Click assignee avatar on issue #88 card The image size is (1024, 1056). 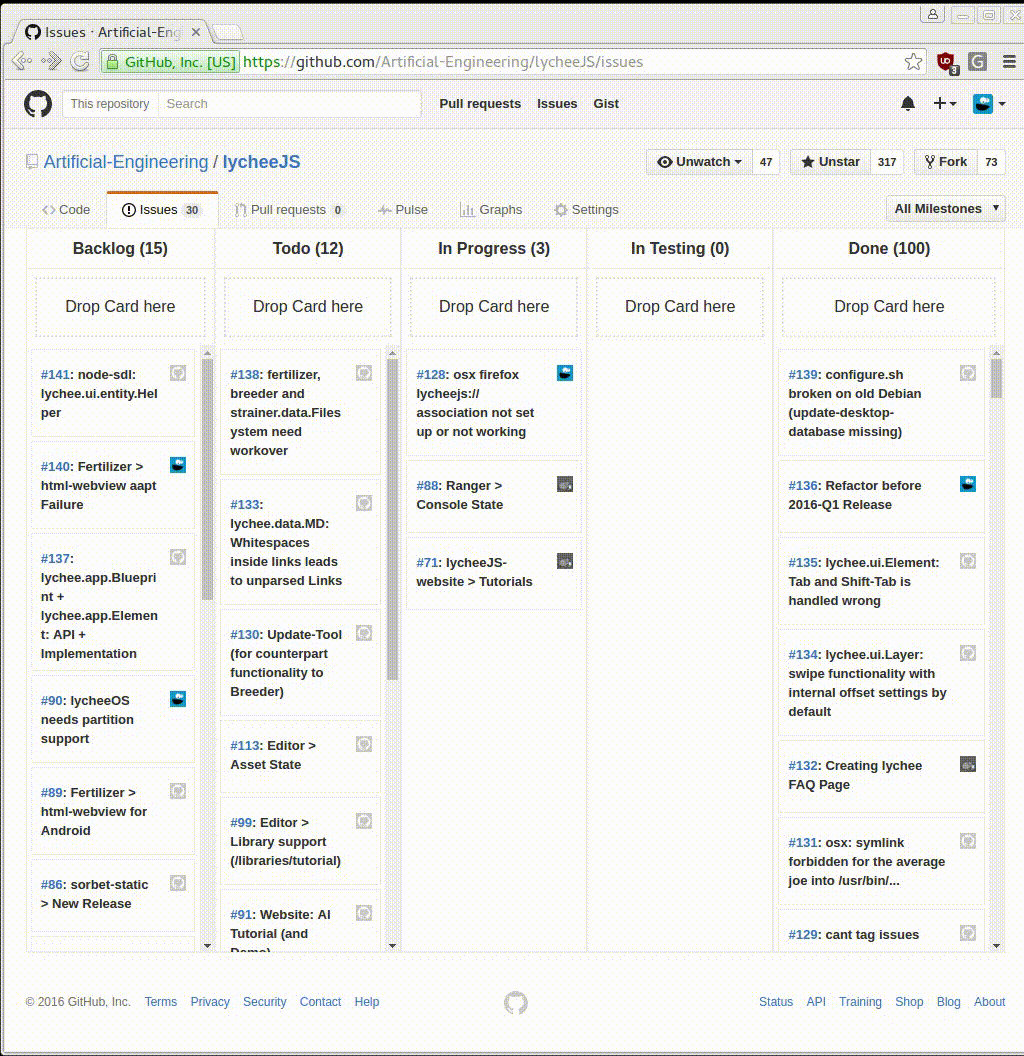pyautogui.click(x=565, y=484)
